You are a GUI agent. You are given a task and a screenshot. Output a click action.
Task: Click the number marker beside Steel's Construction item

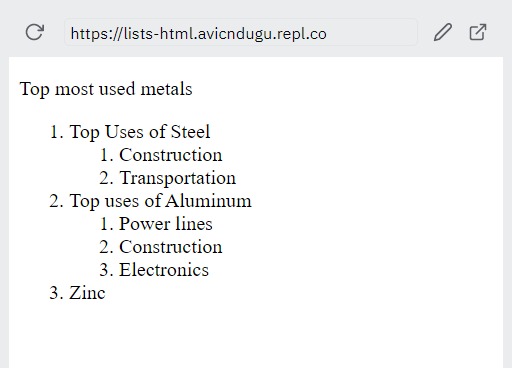(x=106, y=155)
